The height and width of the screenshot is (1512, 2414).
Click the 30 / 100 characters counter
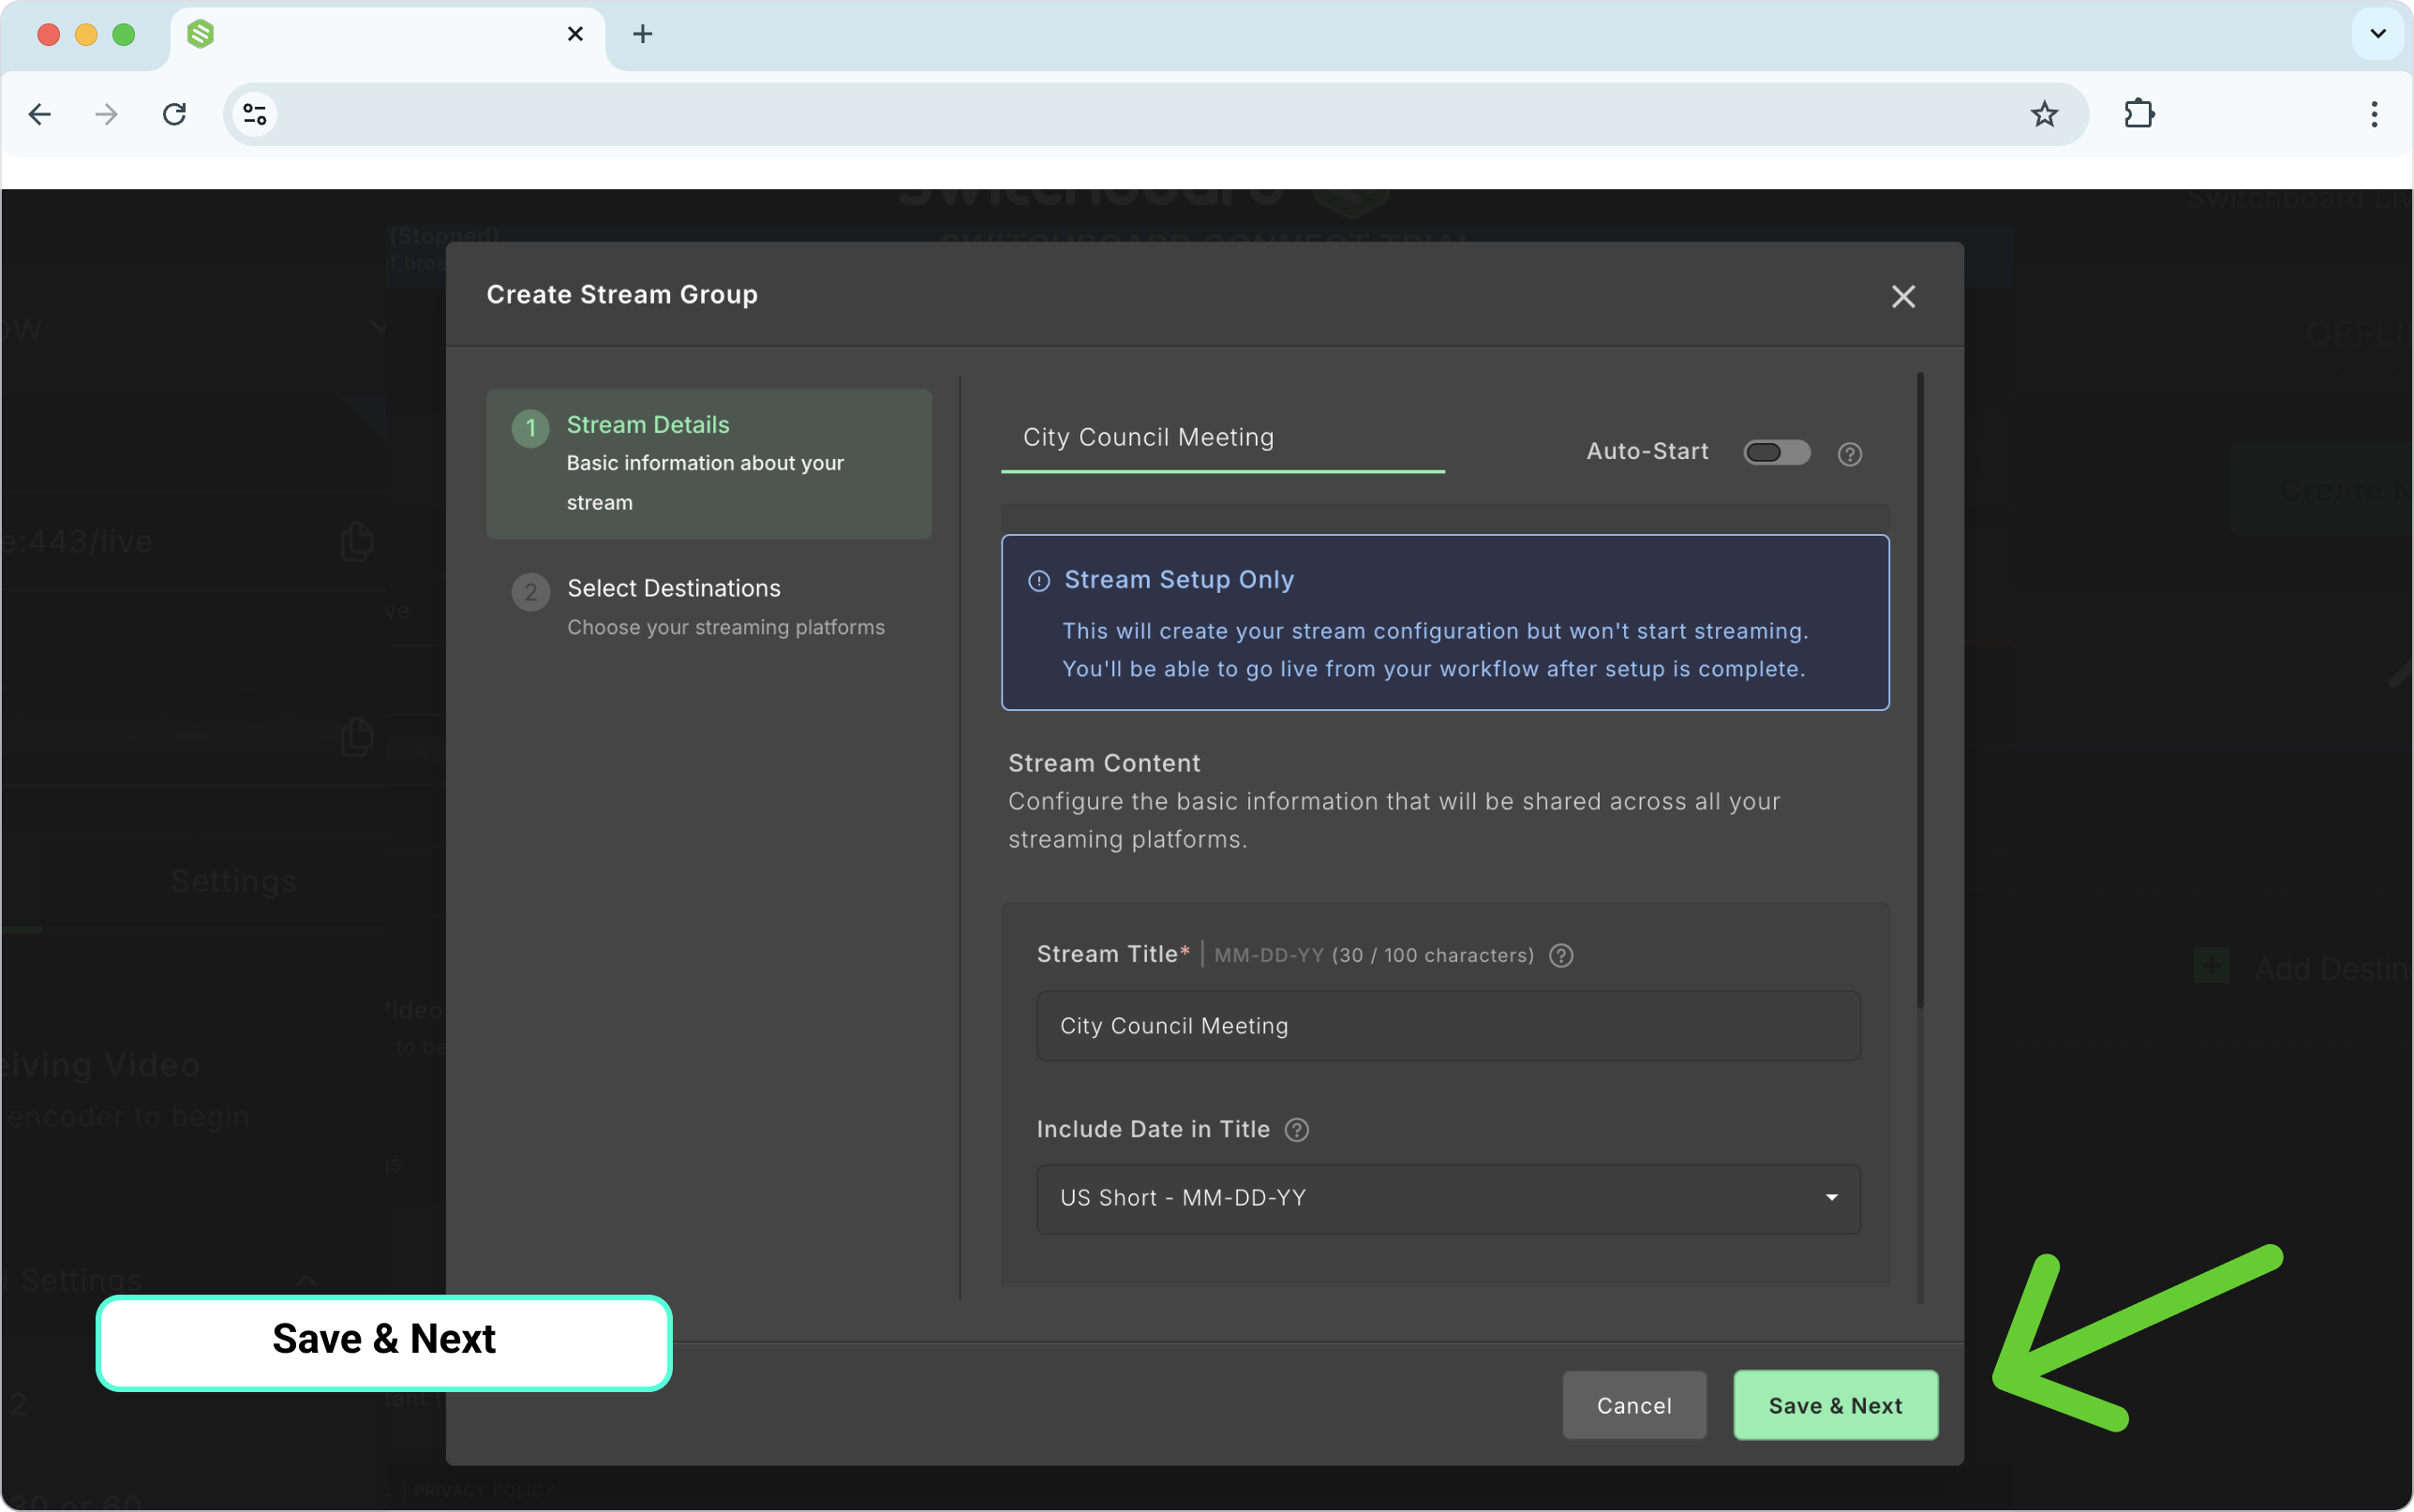coord(1433,955)
